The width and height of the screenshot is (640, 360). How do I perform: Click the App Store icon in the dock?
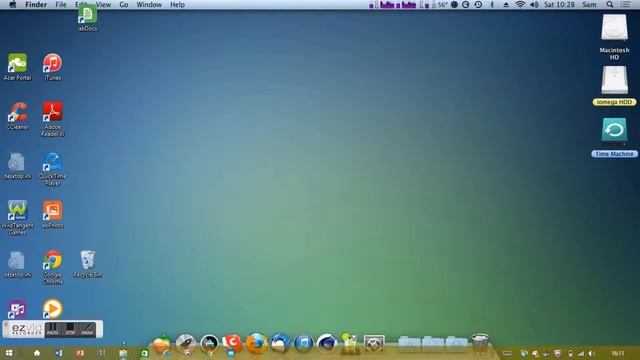(209, 343)
